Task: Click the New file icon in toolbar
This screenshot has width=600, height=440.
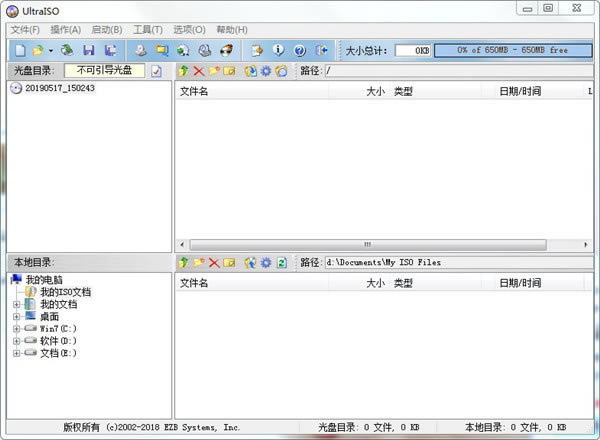Action: click(20, 50)
